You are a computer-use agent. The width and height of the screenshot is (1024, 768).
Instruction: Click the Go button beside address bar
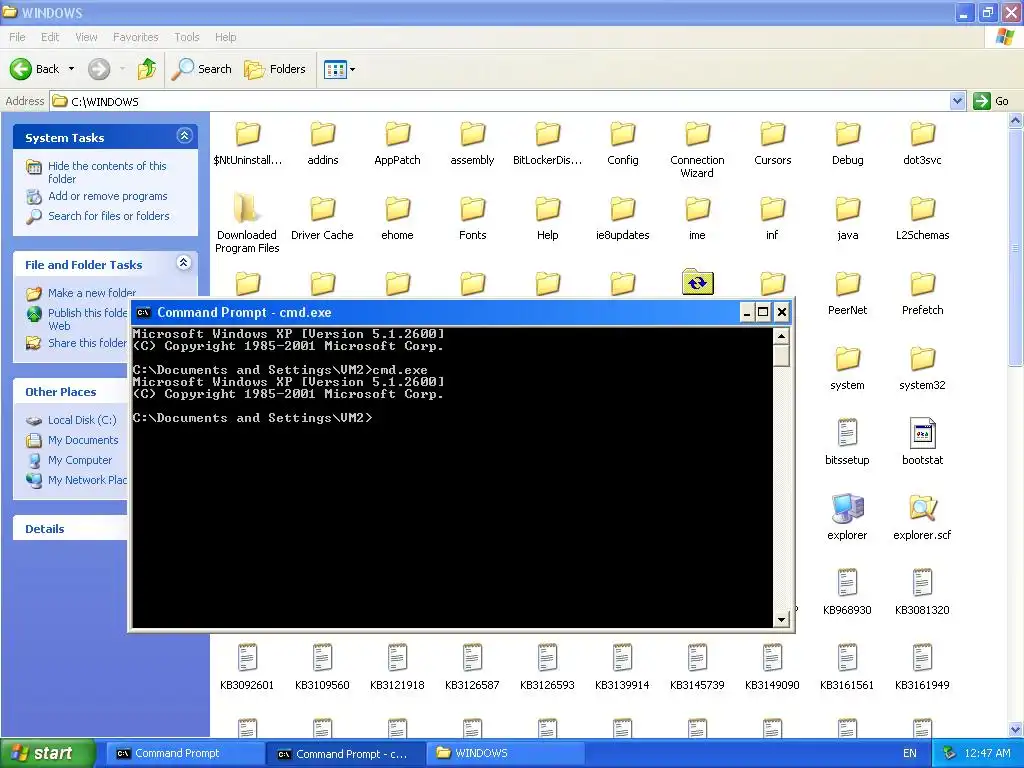pyautogui.click(x=991, y=101)
